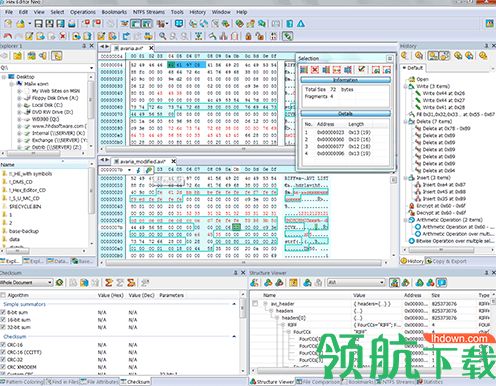The width and height of the screenshot is (496, 386).
Task: Click the blue warning triangle icon
Action: click(301, 23)
